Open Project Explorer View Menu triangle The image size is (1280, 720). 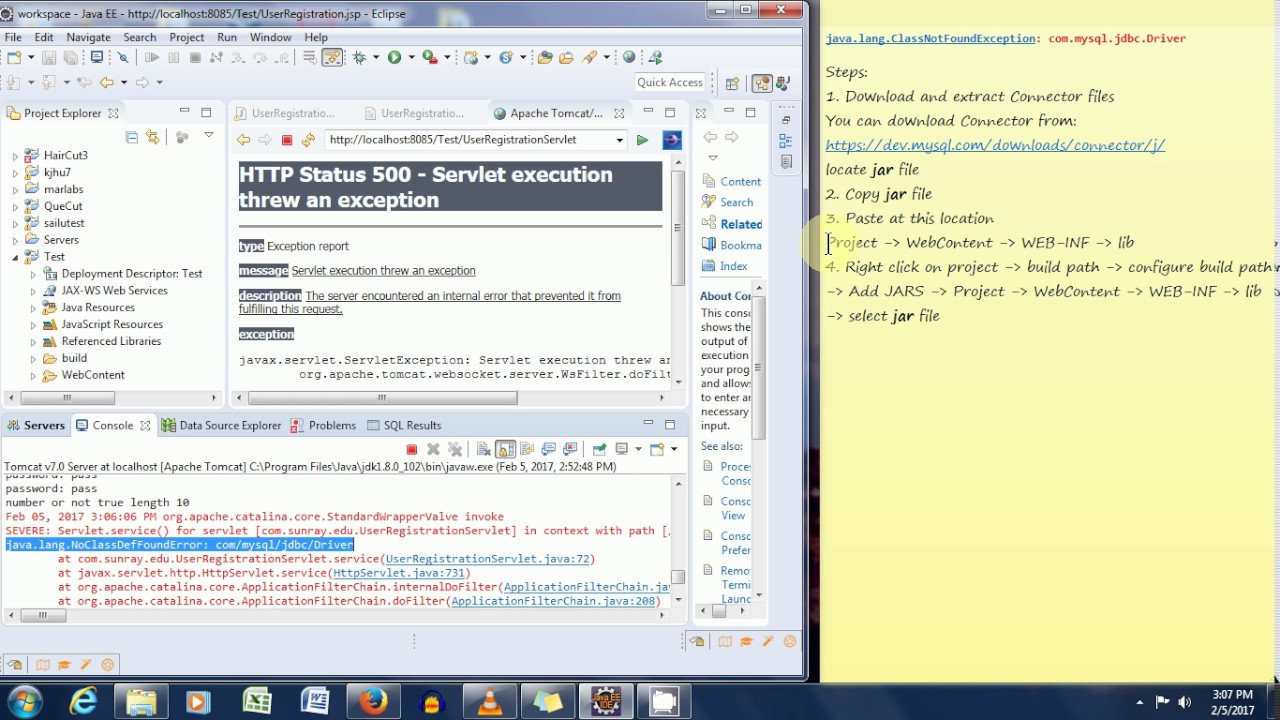pyautogui.click(x=208, y=135)
